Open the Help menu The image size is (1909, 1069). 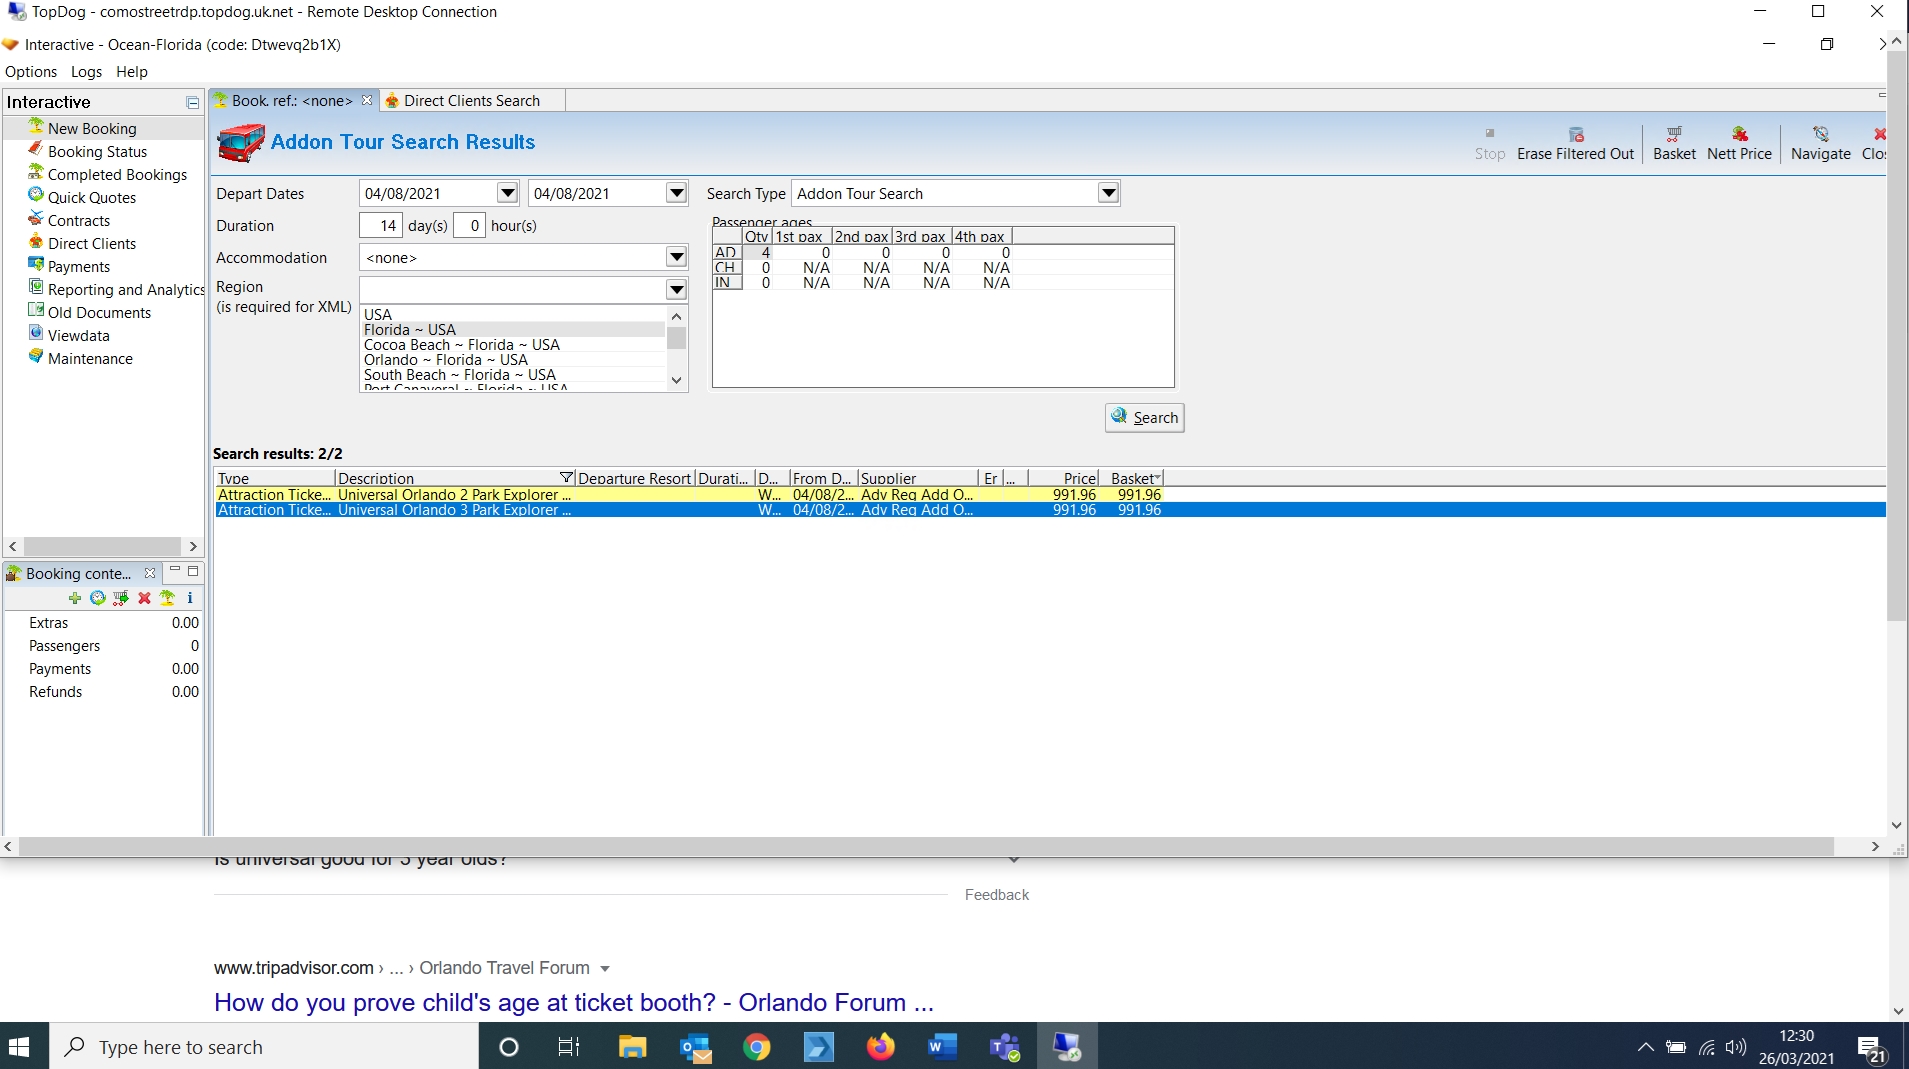[132, 71]
